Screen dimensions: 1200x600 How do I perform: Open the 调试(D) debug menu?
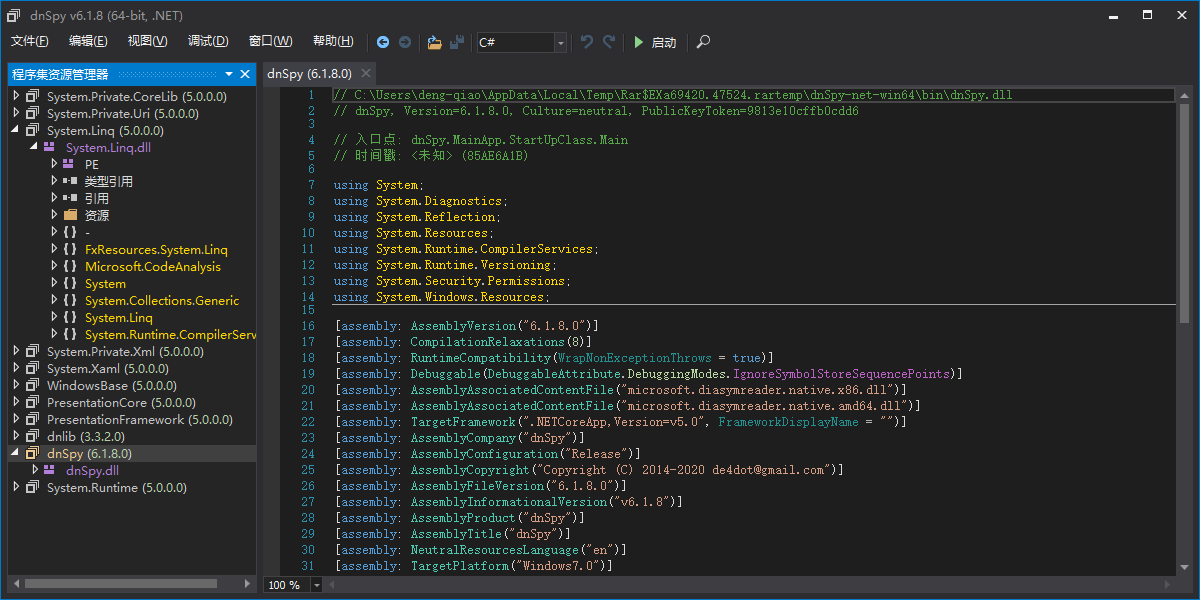click(208, 41)
